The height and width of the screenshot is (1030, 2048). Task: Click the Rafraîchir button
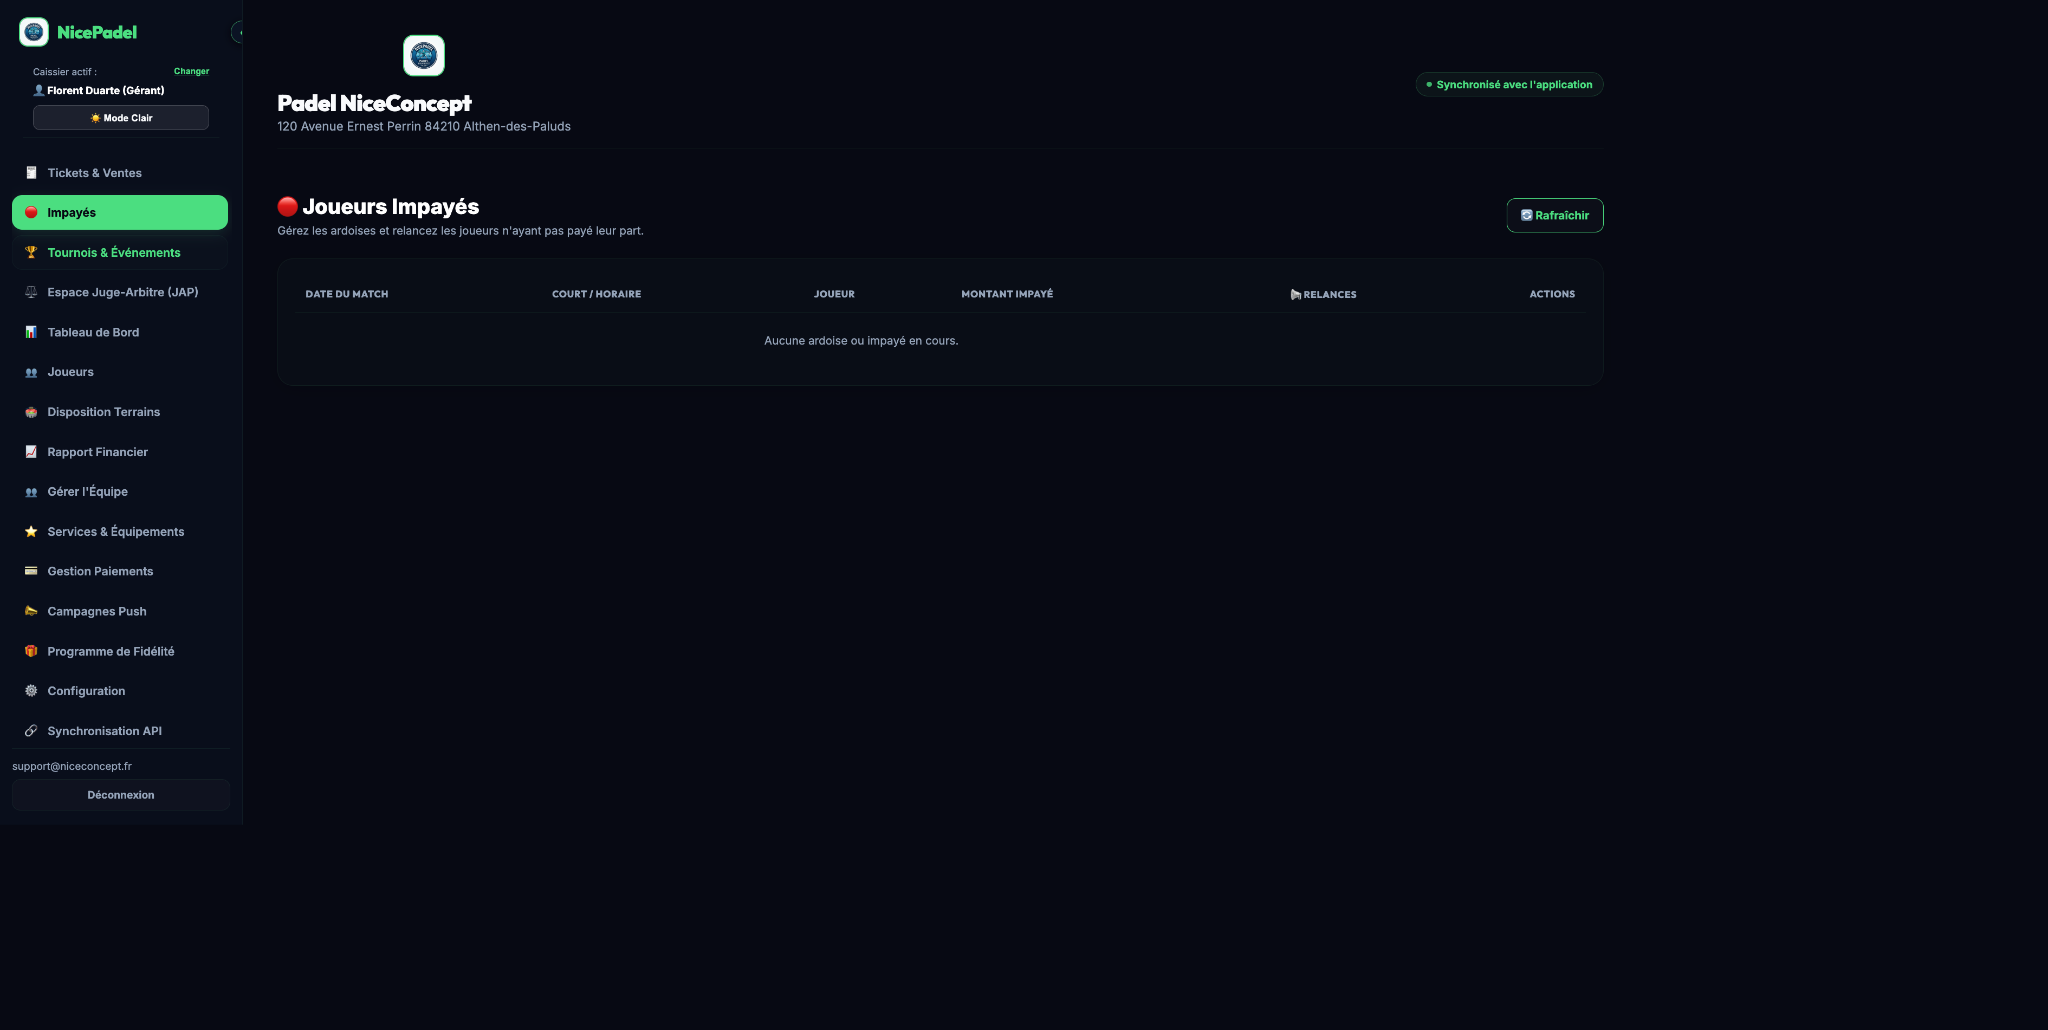(1555, 215)
